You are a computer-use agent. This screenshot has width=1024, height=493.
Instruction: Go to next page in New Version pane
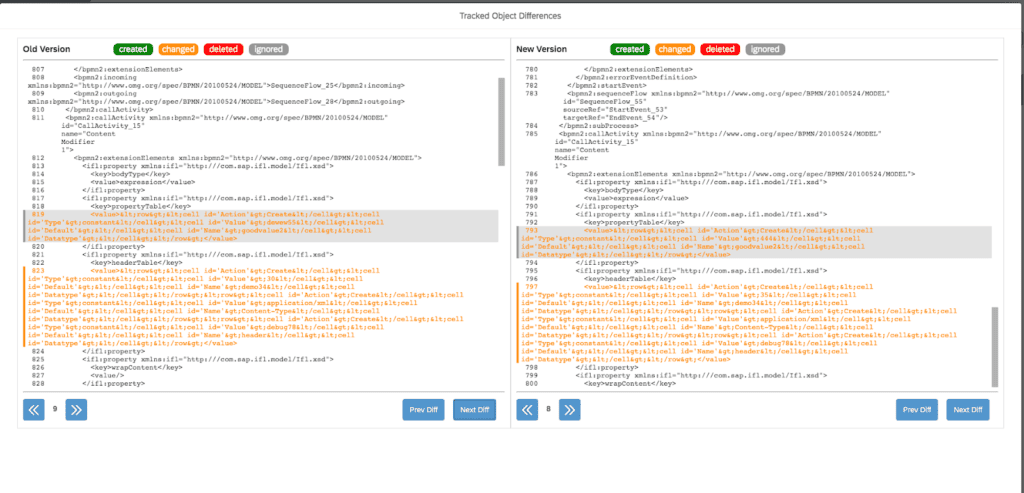point(569,409)
